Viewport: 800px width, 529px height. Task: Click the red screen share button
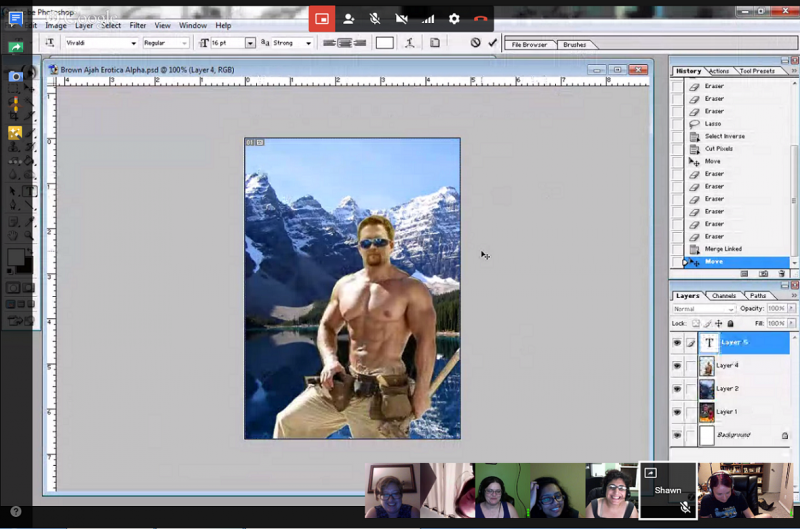321,18
